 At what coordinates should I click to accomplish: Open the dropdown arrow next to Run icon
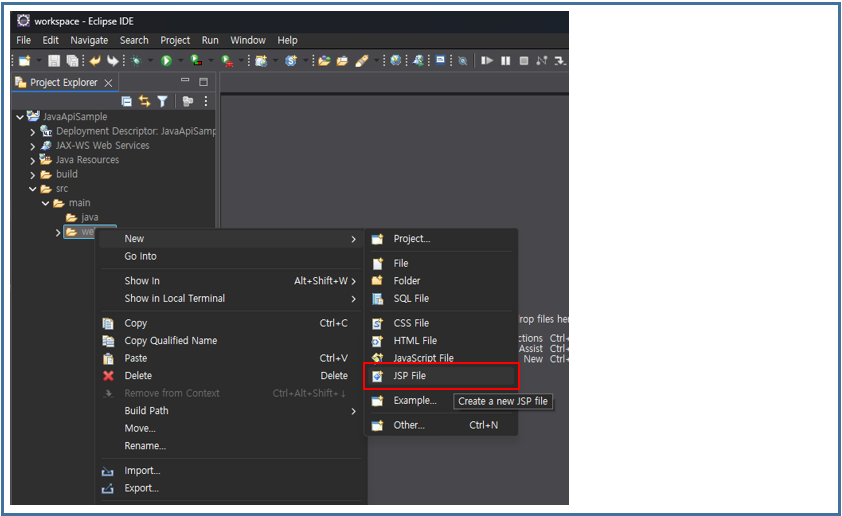pos(180,60)
